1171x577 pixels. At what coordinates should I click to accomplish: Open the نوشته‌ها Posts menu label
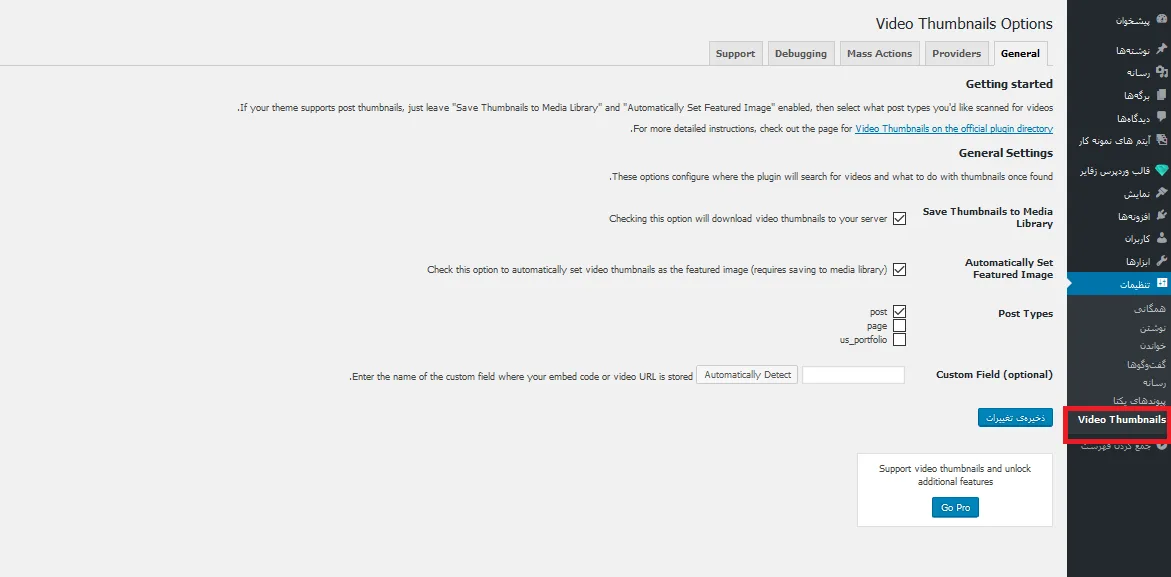pyautogui.click(x=1132, y=50)
